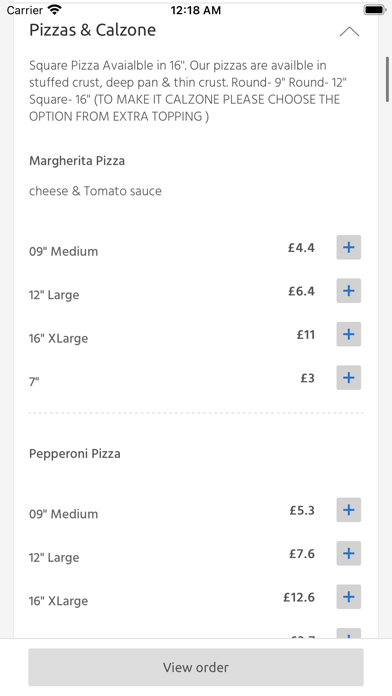Collapse the Pizzas & Calzone section chevron

[x=349, y=32]
